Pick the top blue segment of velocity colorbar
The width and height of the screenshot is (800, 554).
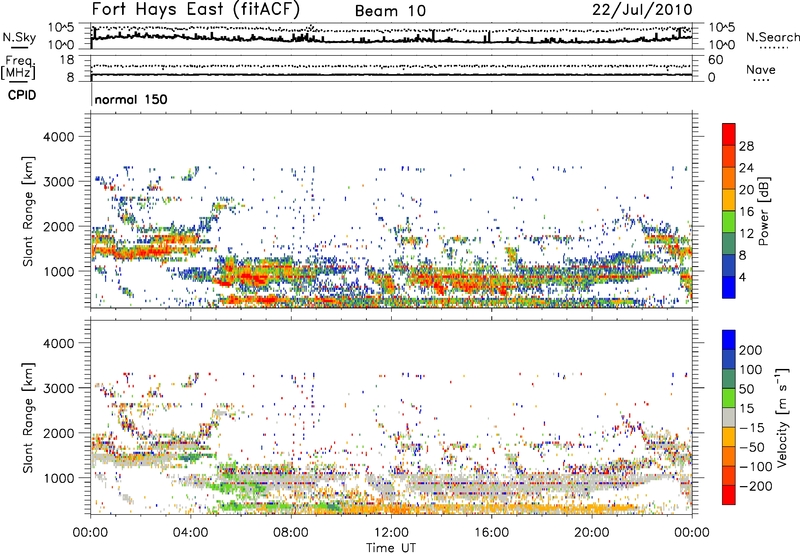[x=729, y=340]
